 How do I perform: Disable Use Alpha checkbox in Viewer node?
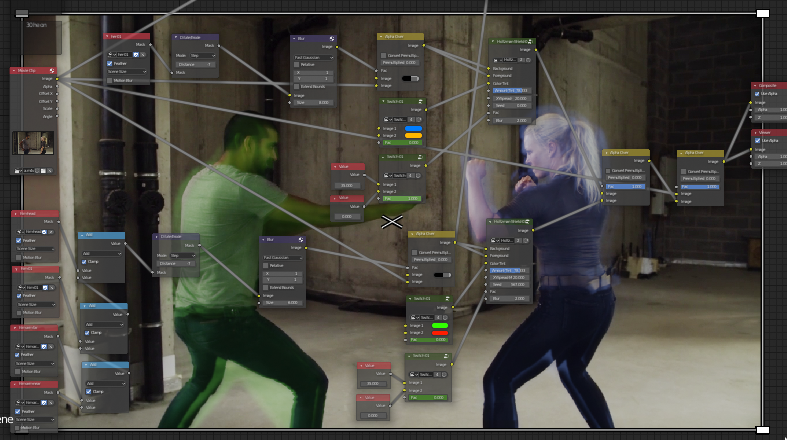(757, 140)
